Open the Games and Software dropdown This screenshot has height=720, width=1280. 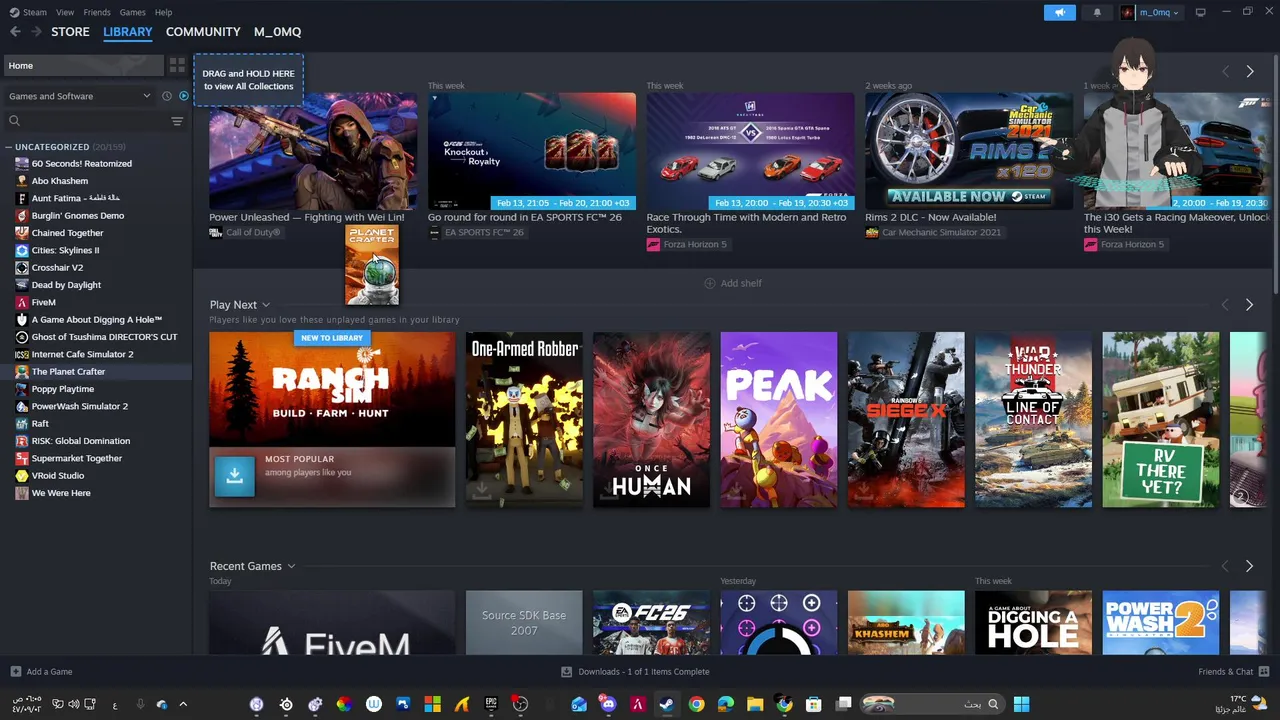coord(79,96)
